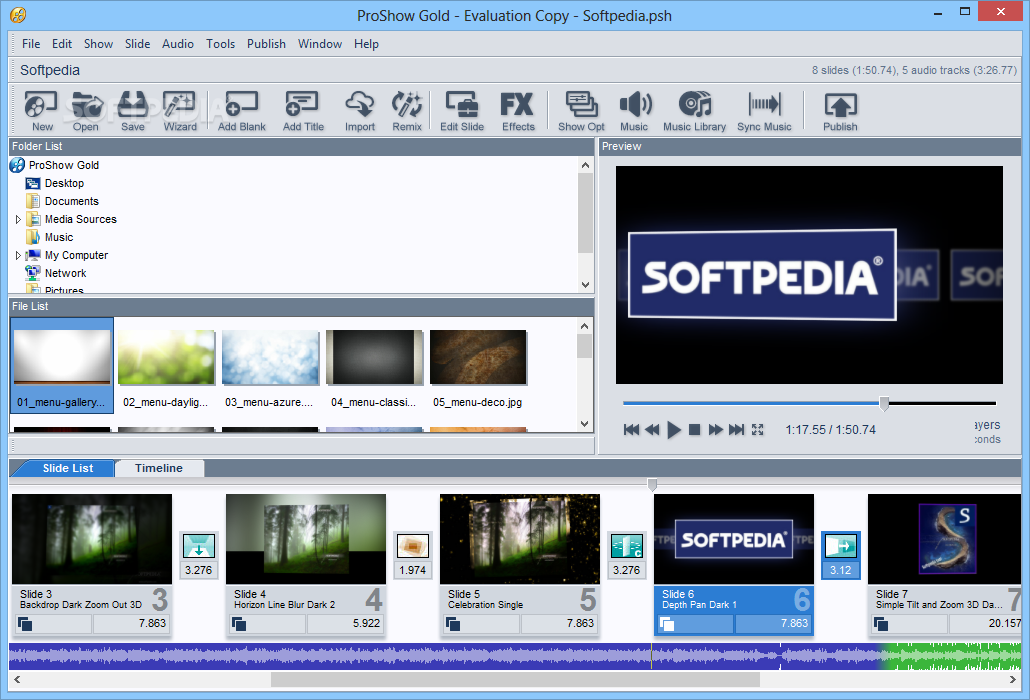Open transition icon after Slide 3

(x=198, y=546)
